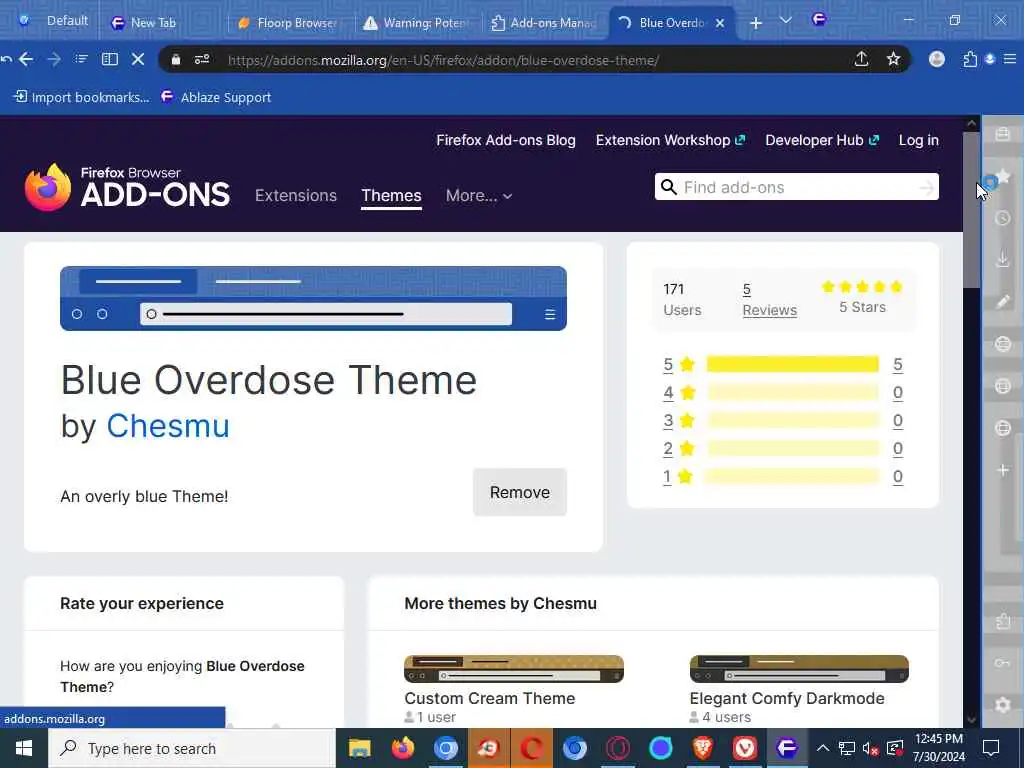This screenshot has height=768, width=1024.
Task: Open Firefox Add-ons Blog link
Action: (x=505, y=140)
